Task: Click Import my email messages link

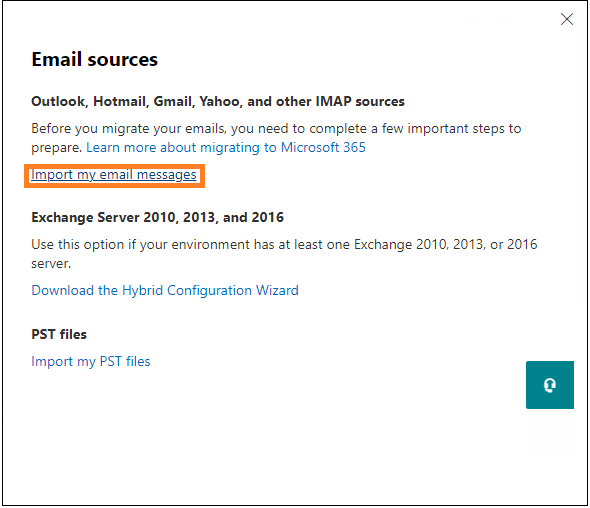Action: pyautogui.click(x=114, y=175)
